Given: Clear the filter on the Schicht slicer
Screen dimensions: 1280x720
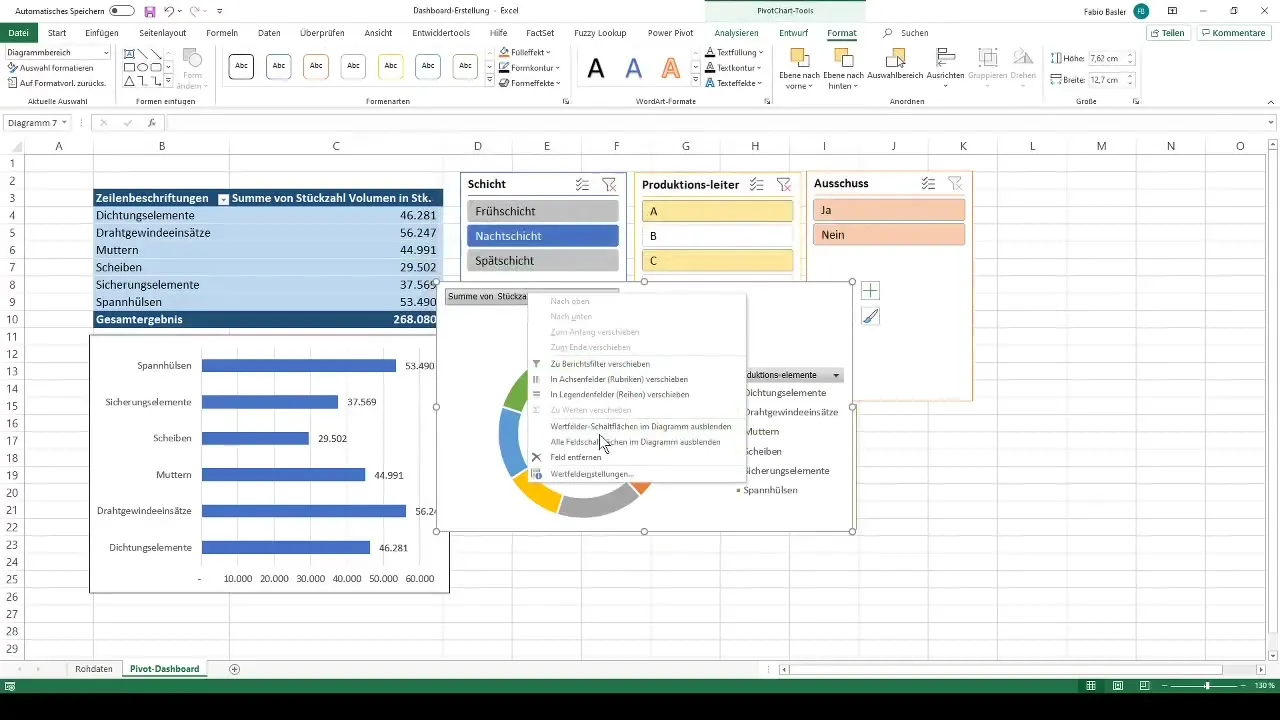Looking at the screenshot, I should (609, 184).
